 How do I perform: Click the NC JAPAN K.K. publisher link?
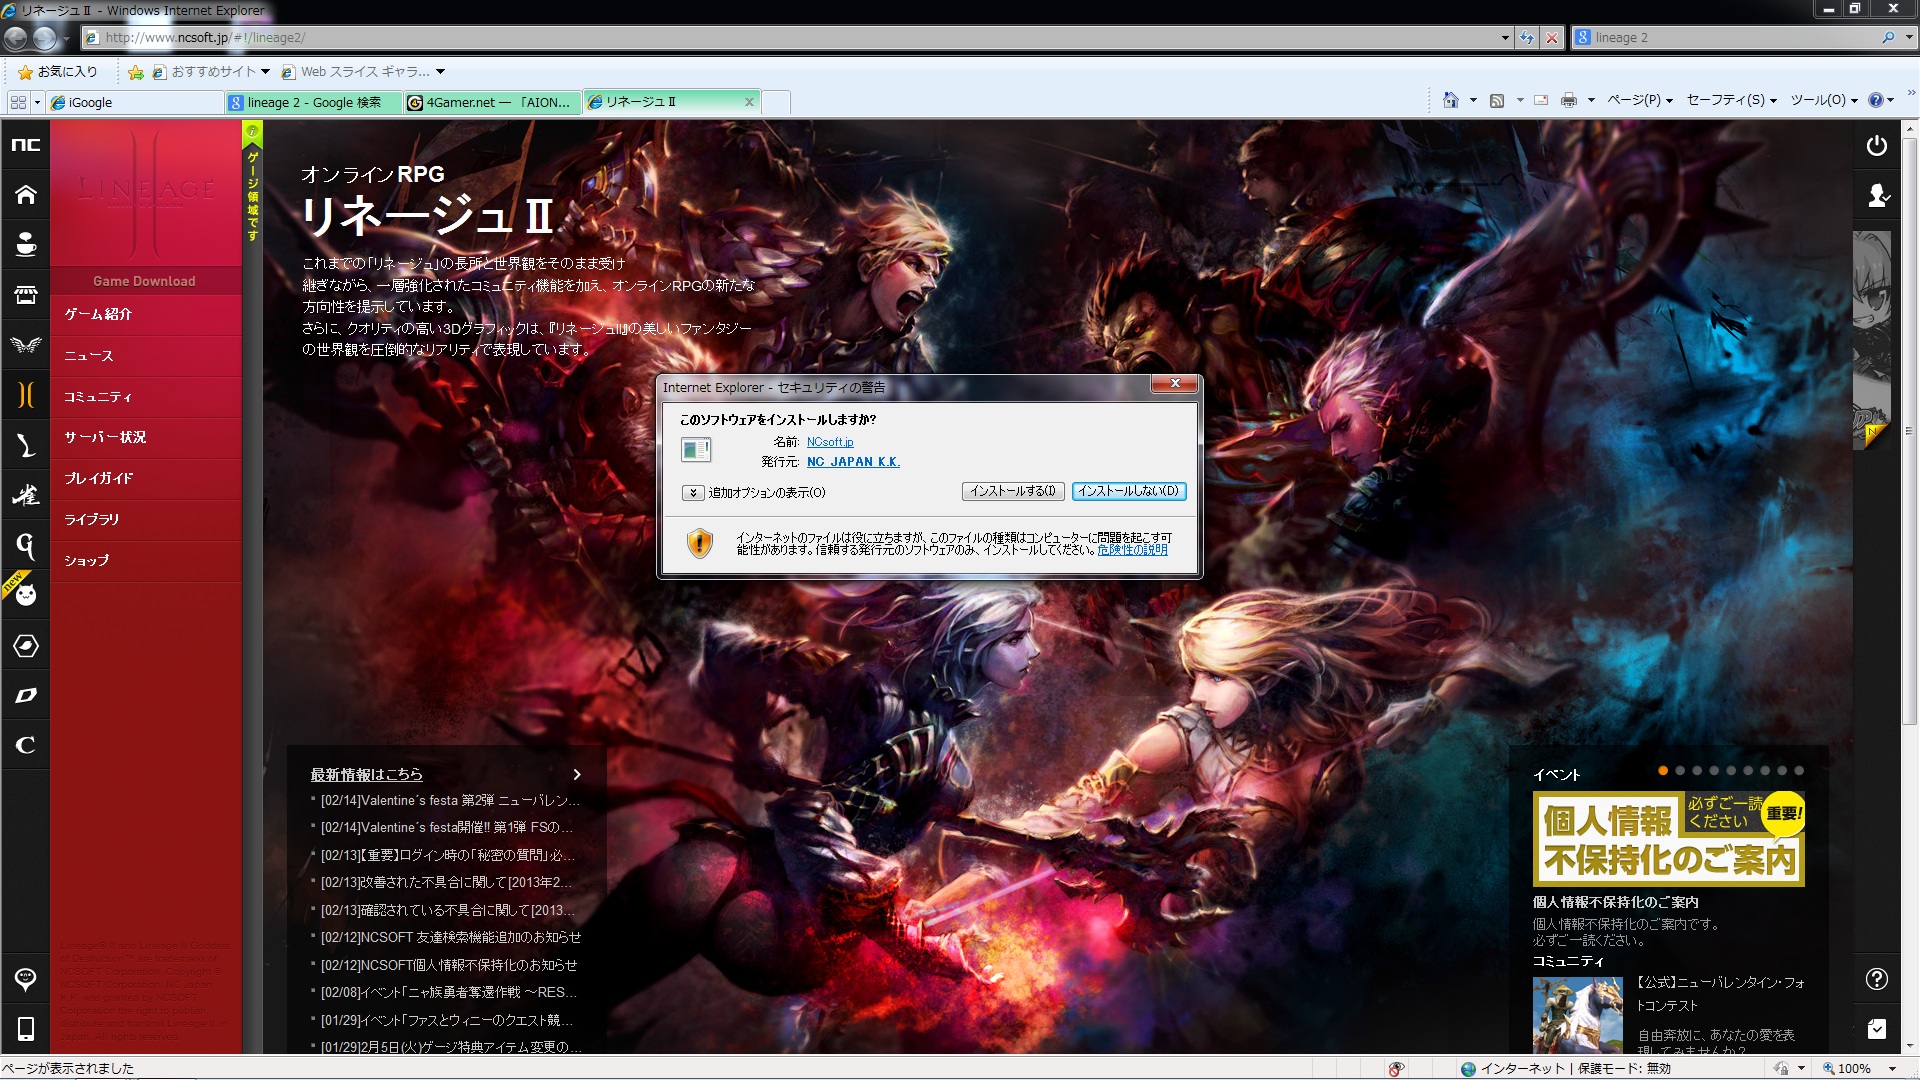pyautogui.click(x=853, y=462)
